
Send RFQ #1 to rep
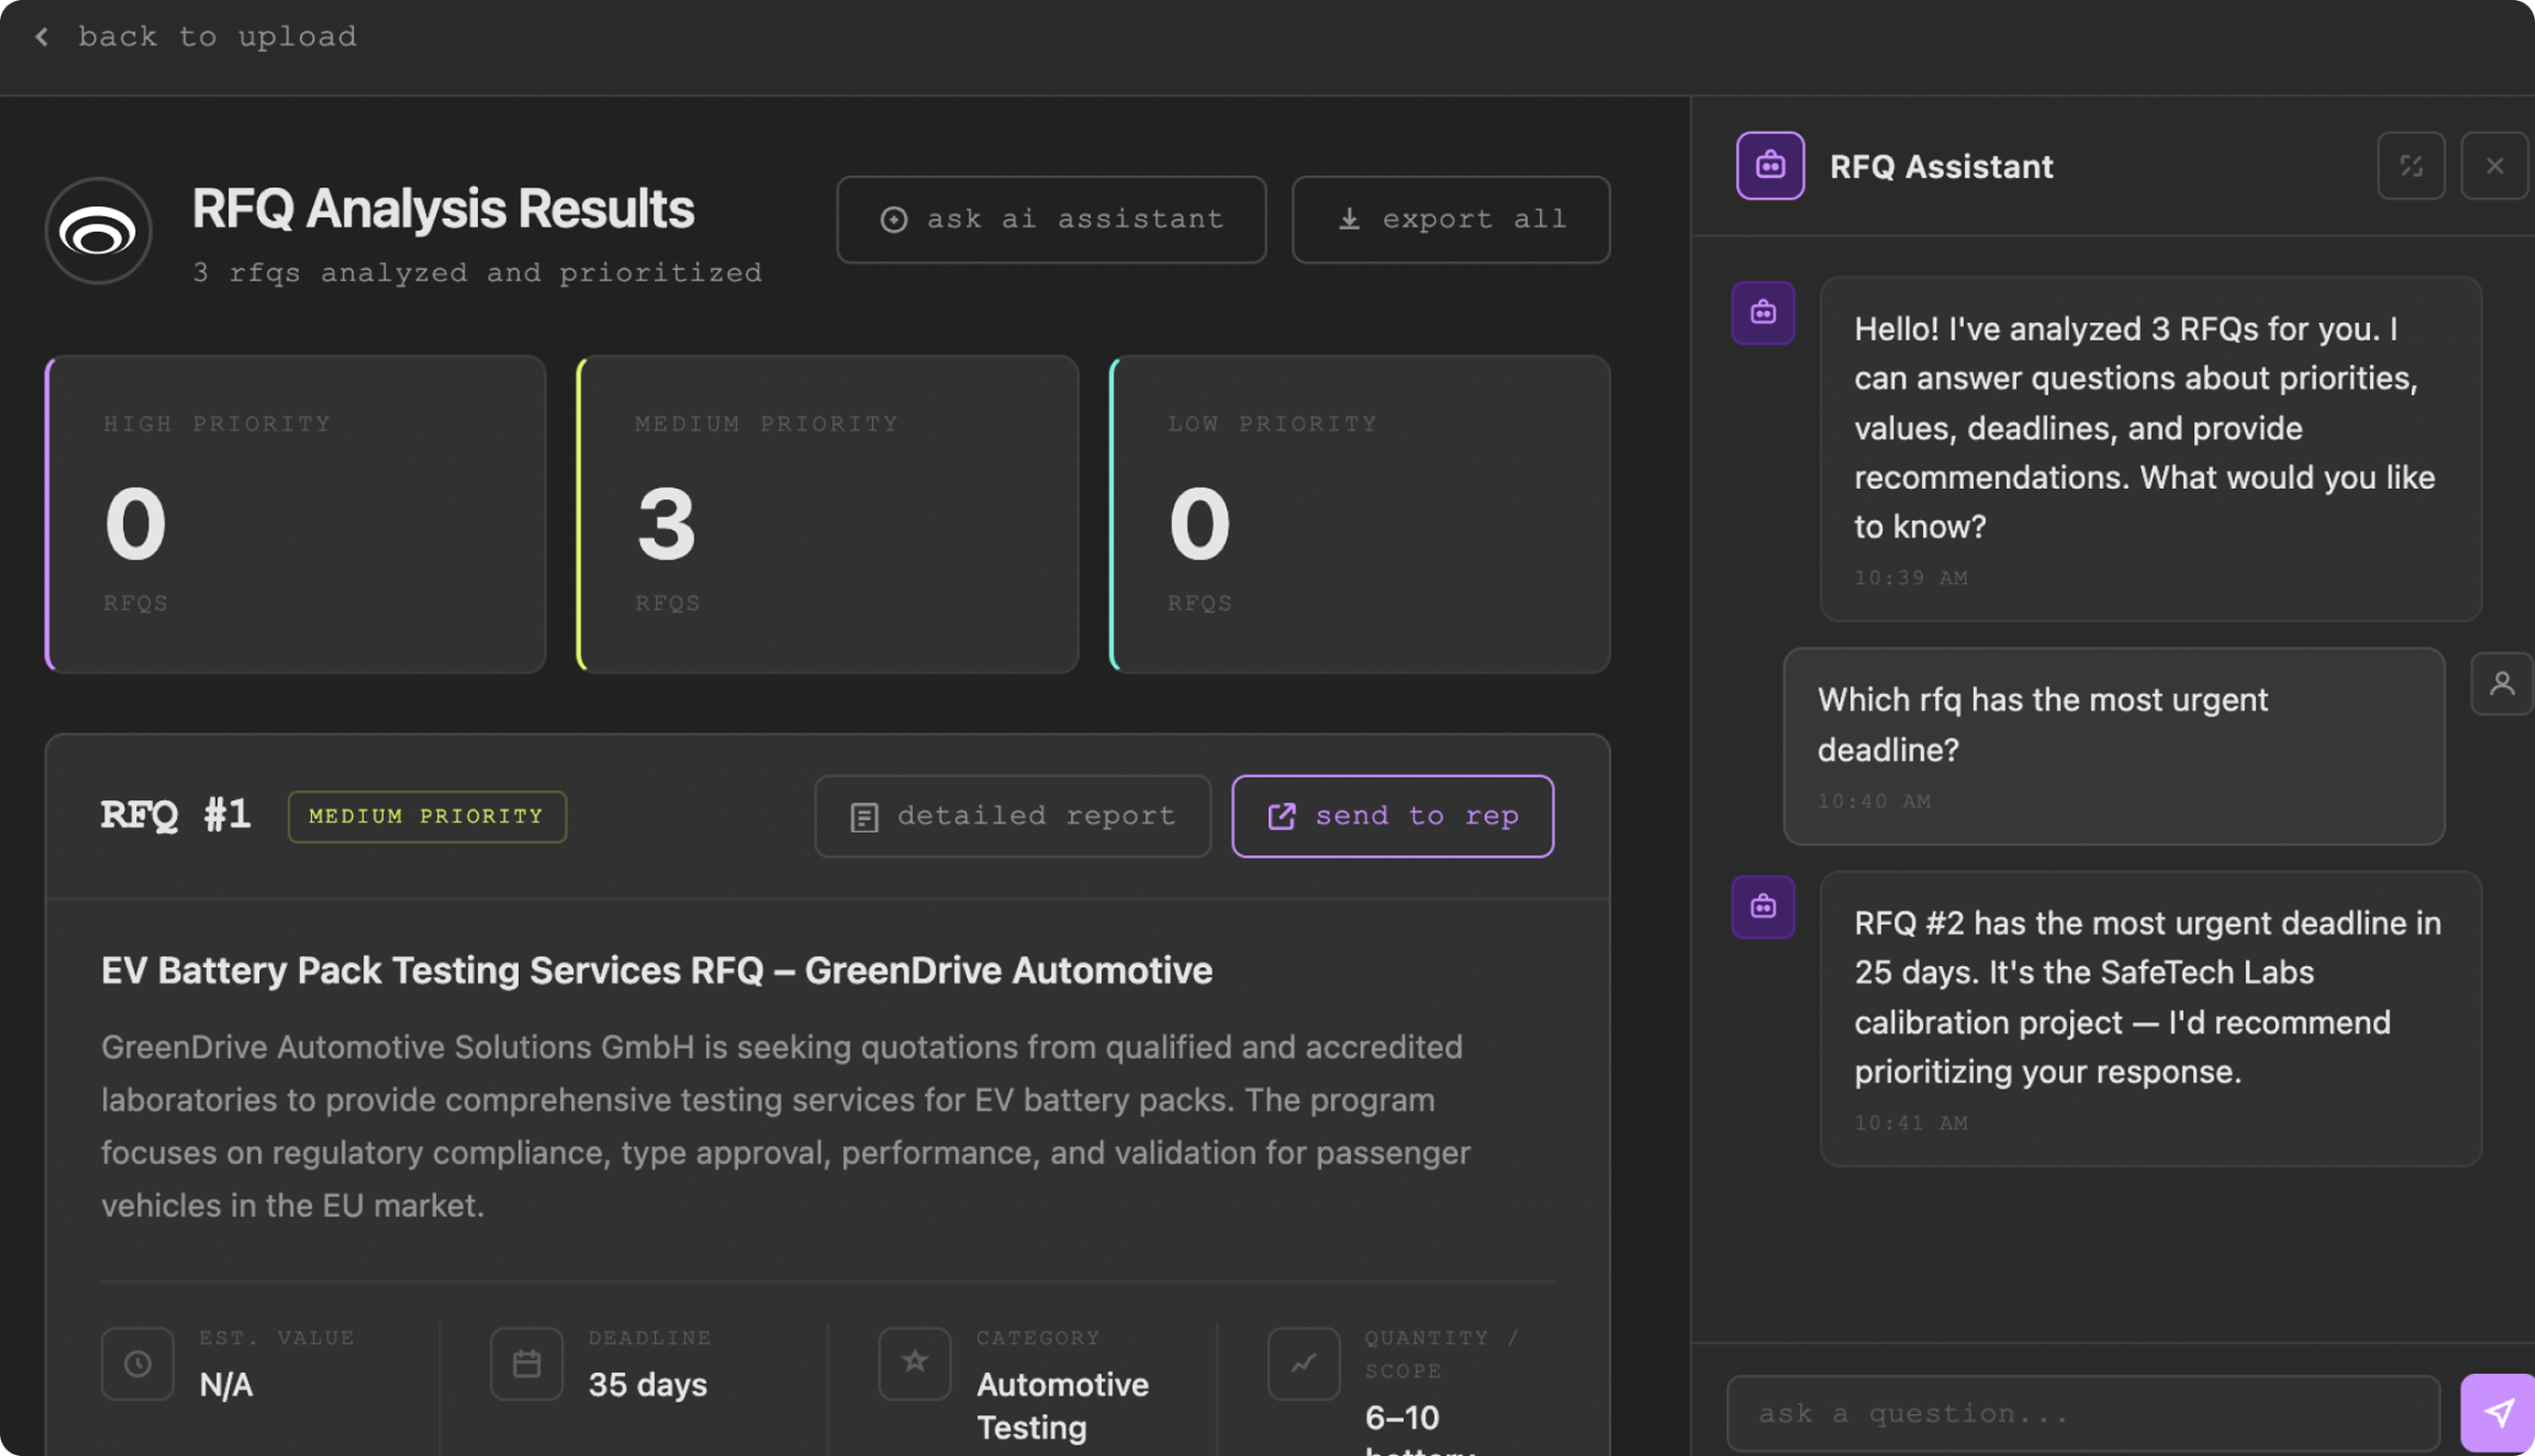1393,816
